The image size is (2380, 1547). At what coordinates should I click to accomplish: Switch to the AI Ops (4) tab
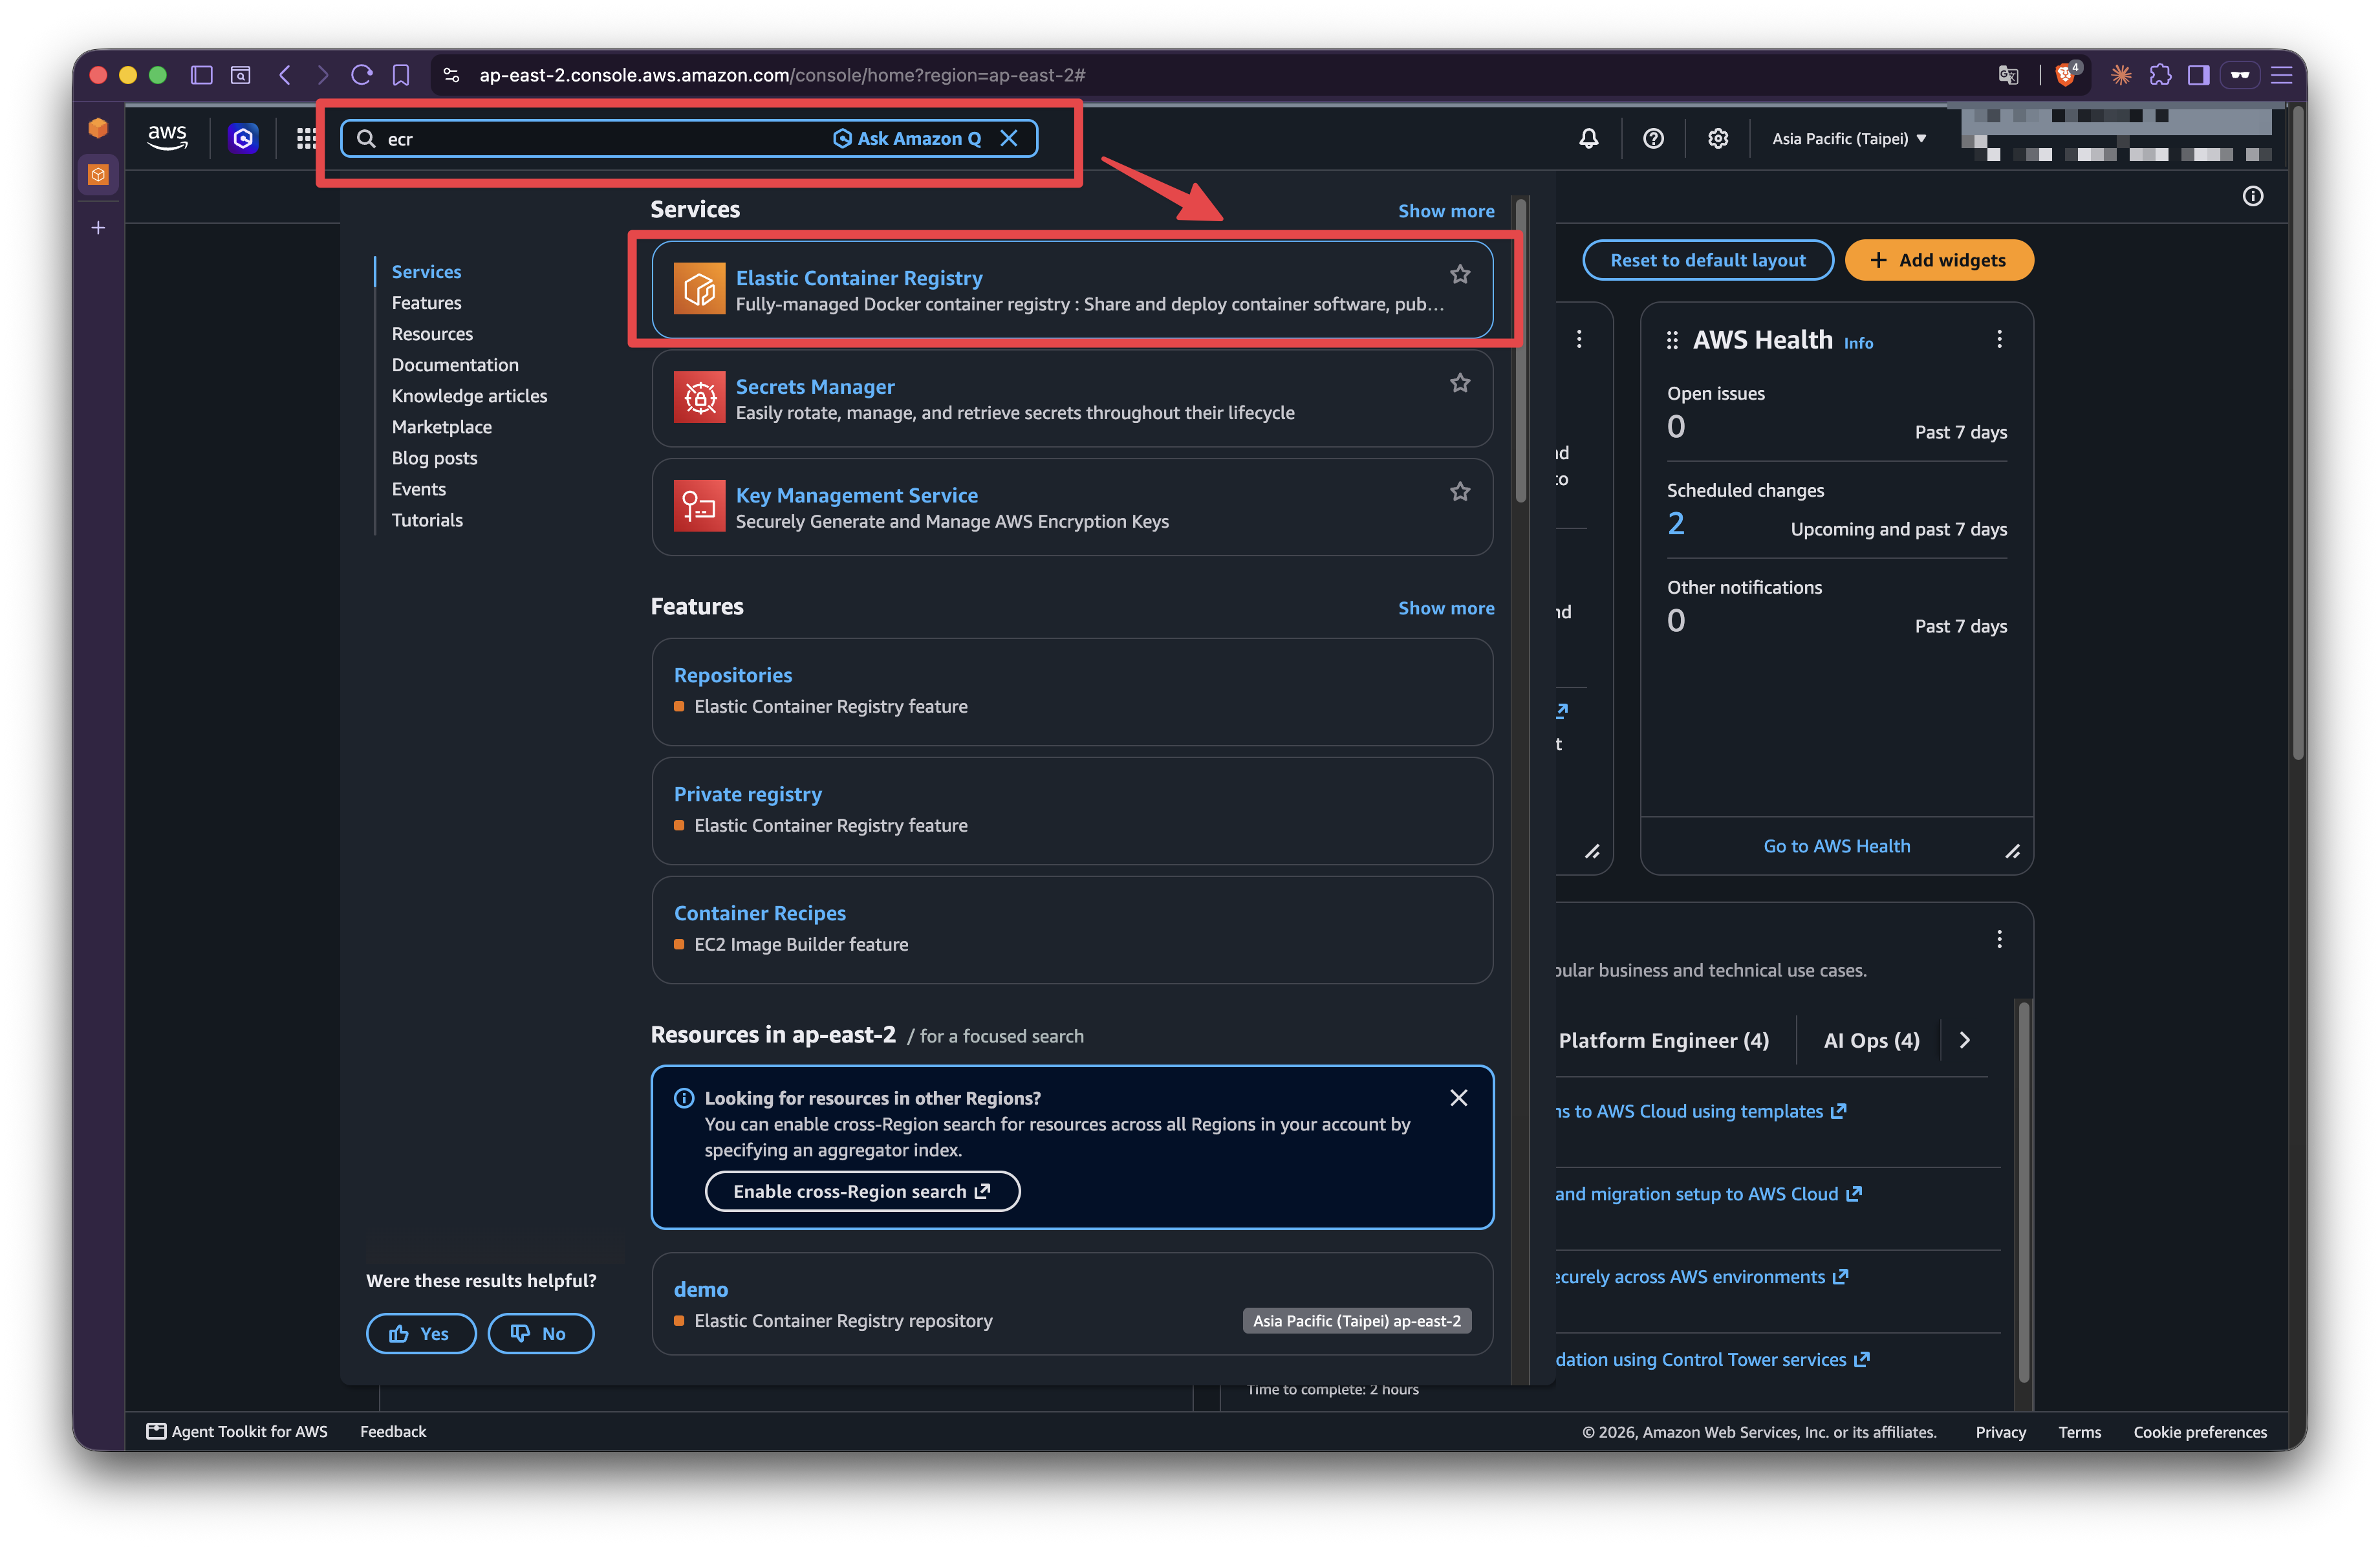(1871, 1040)
